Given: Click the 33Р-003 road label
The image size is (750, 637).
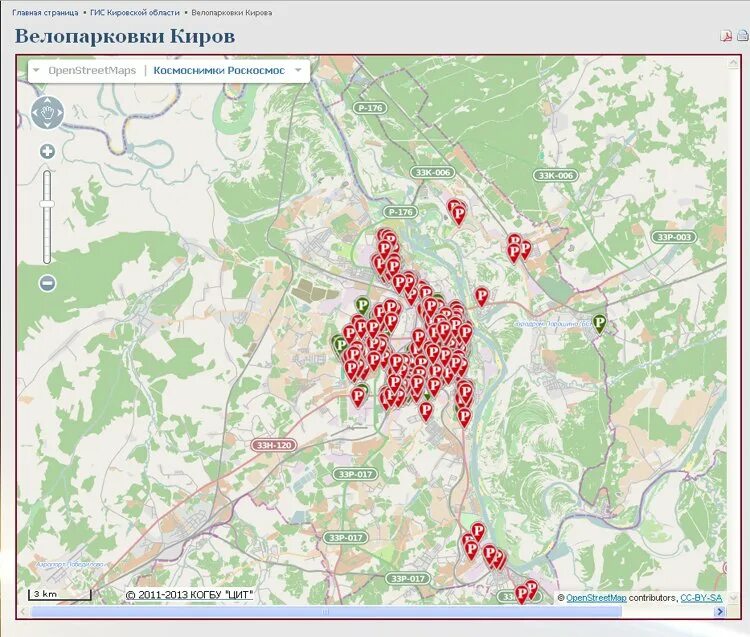Looking at the screenshot, I should coord(674,237).
